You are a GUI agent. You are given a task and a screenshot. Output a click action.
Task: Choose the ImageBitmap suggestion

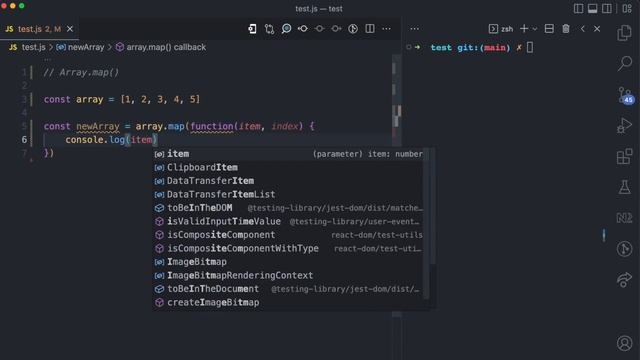click(288, 262)
